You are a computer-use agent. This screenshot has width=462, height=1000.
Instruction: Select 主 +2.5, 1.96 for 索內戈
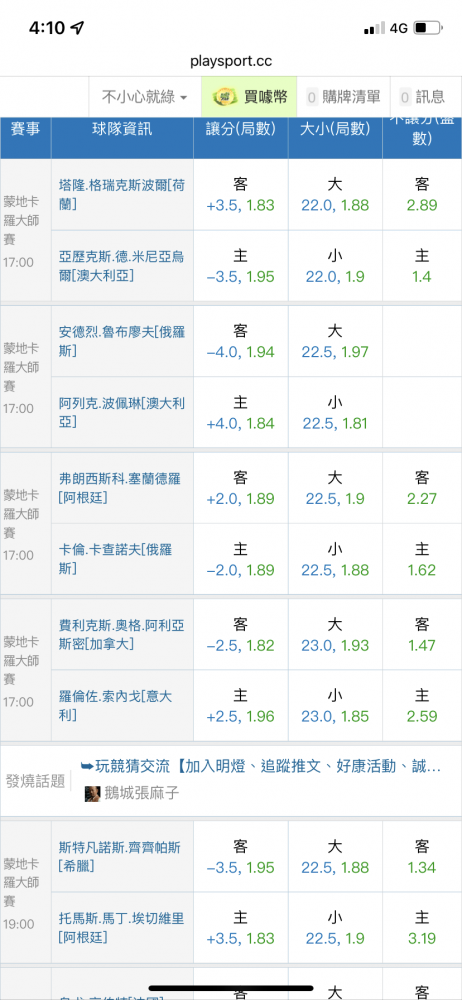click(241, 706)
